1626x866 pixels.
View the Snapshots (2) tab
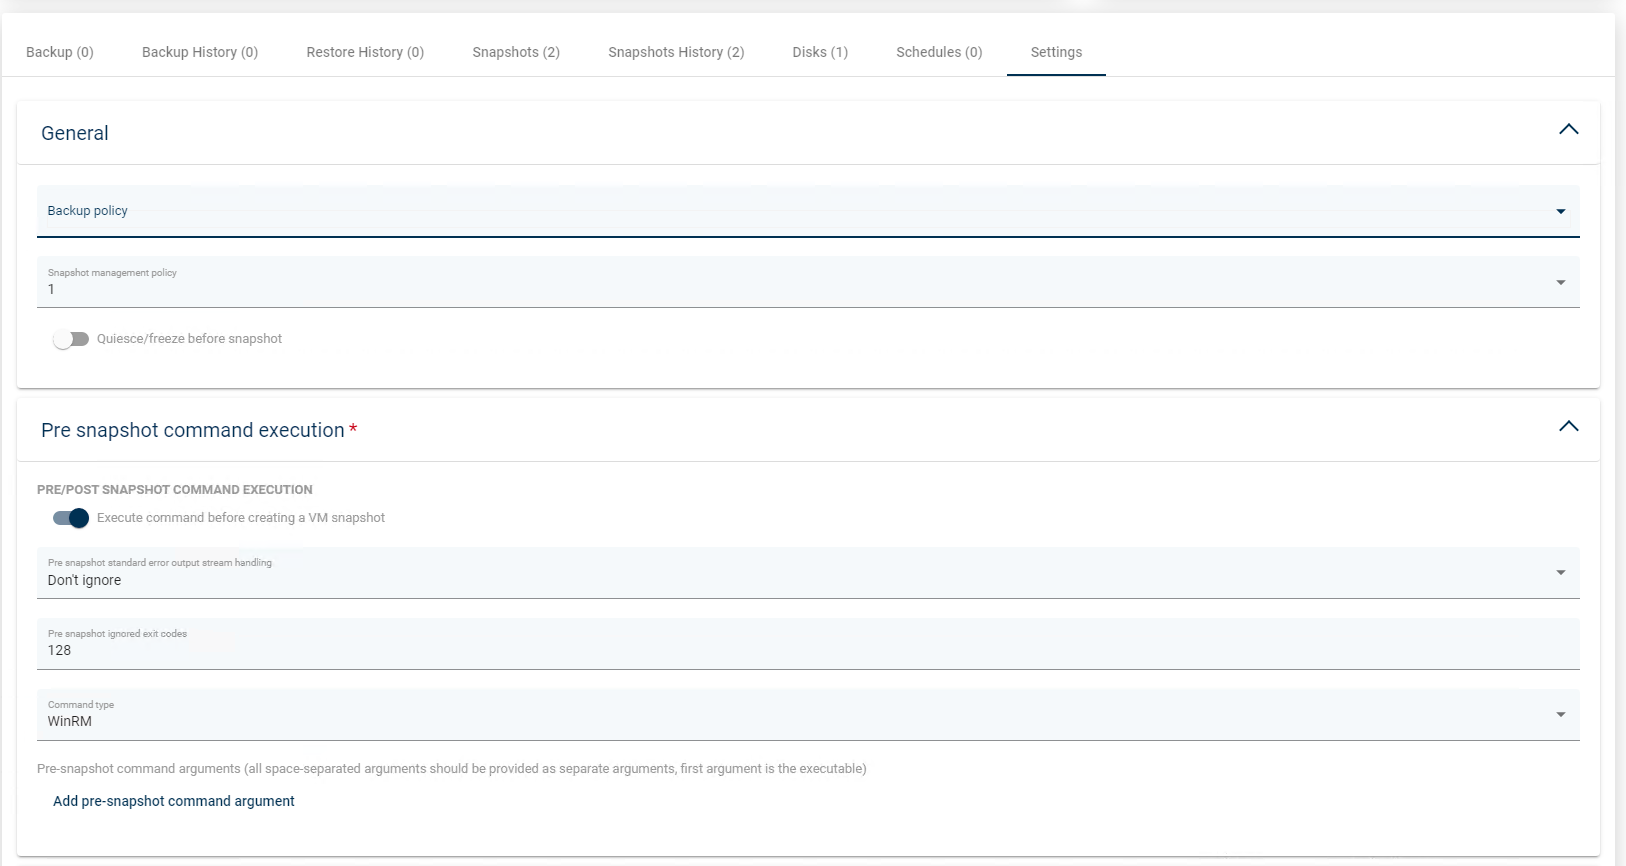point(516,52)
